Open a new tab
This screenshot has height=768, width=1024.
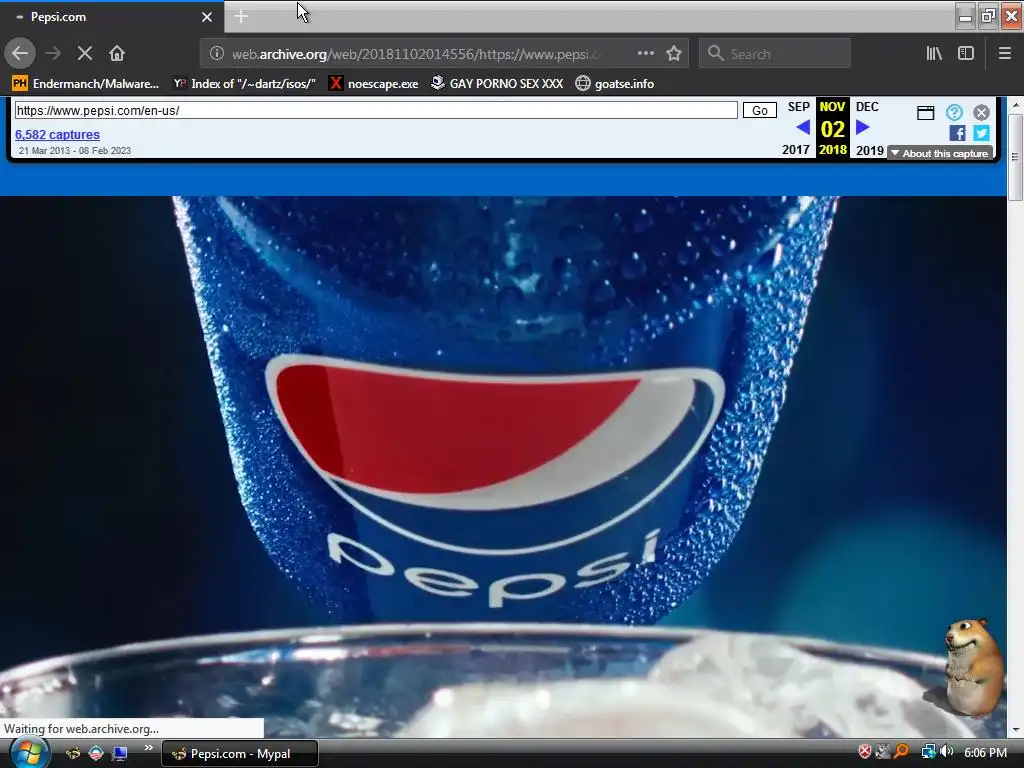(x=241, y=16)
